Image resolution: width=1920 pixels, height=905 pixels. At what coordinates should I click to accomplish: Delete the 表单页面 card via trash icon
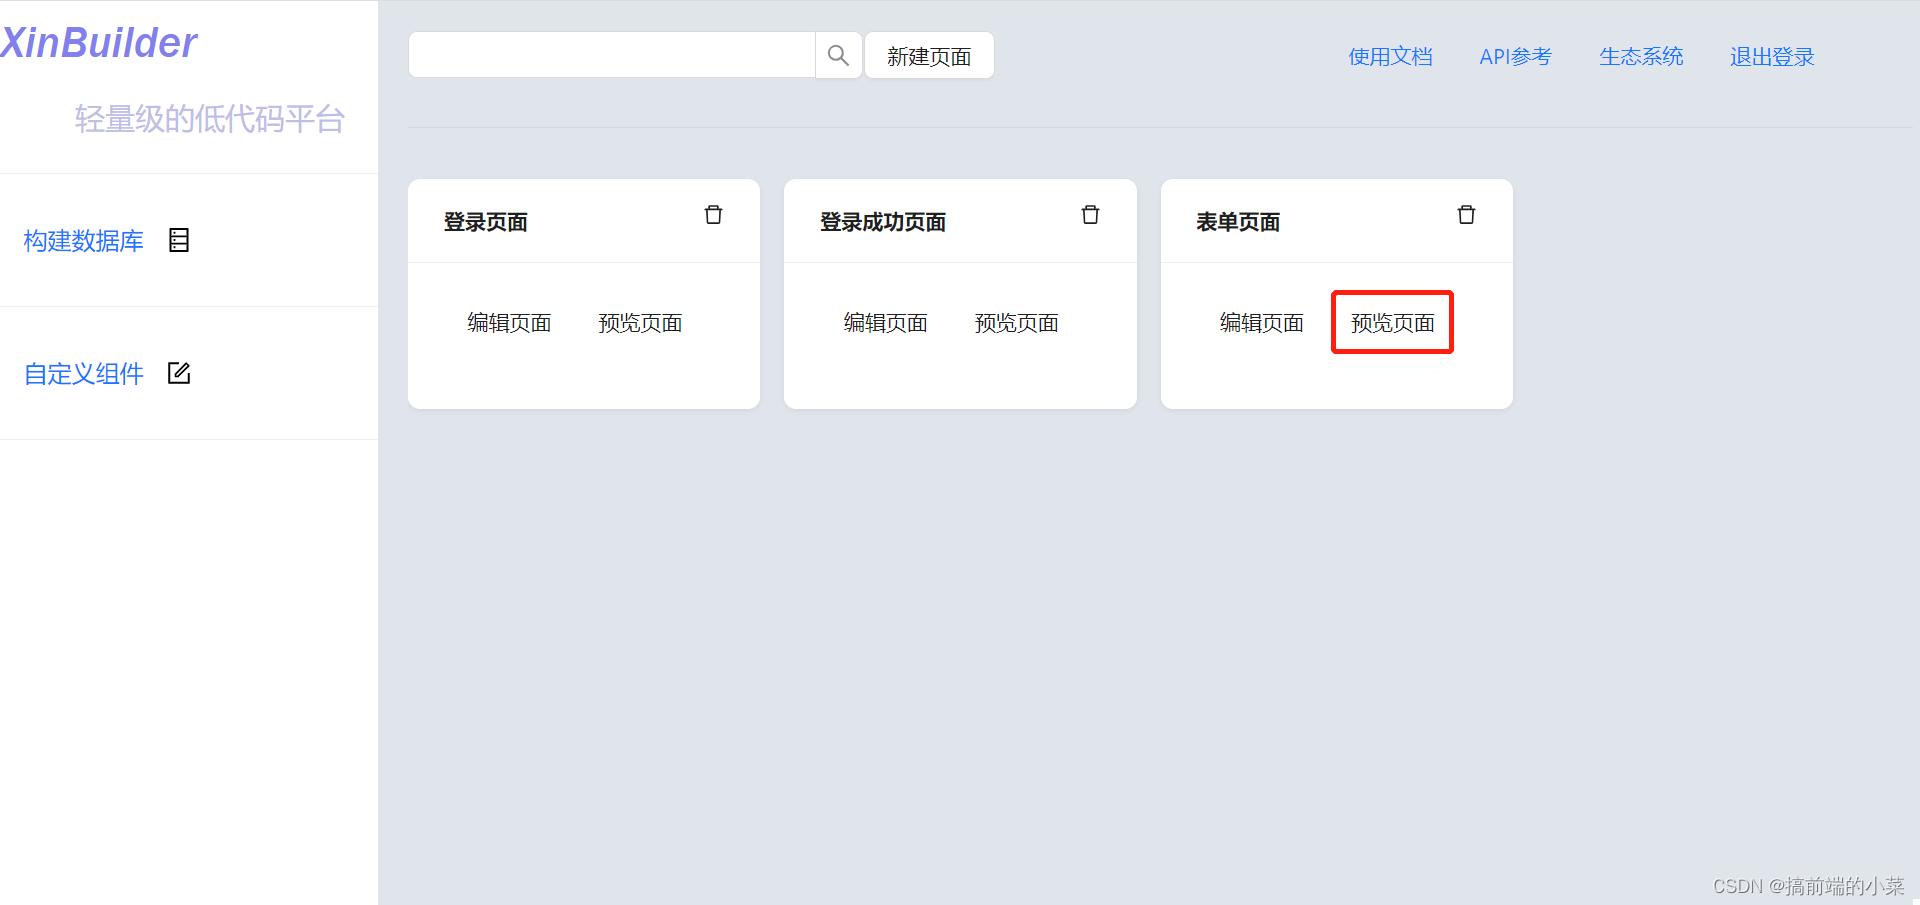click(x=1466, y=215)
